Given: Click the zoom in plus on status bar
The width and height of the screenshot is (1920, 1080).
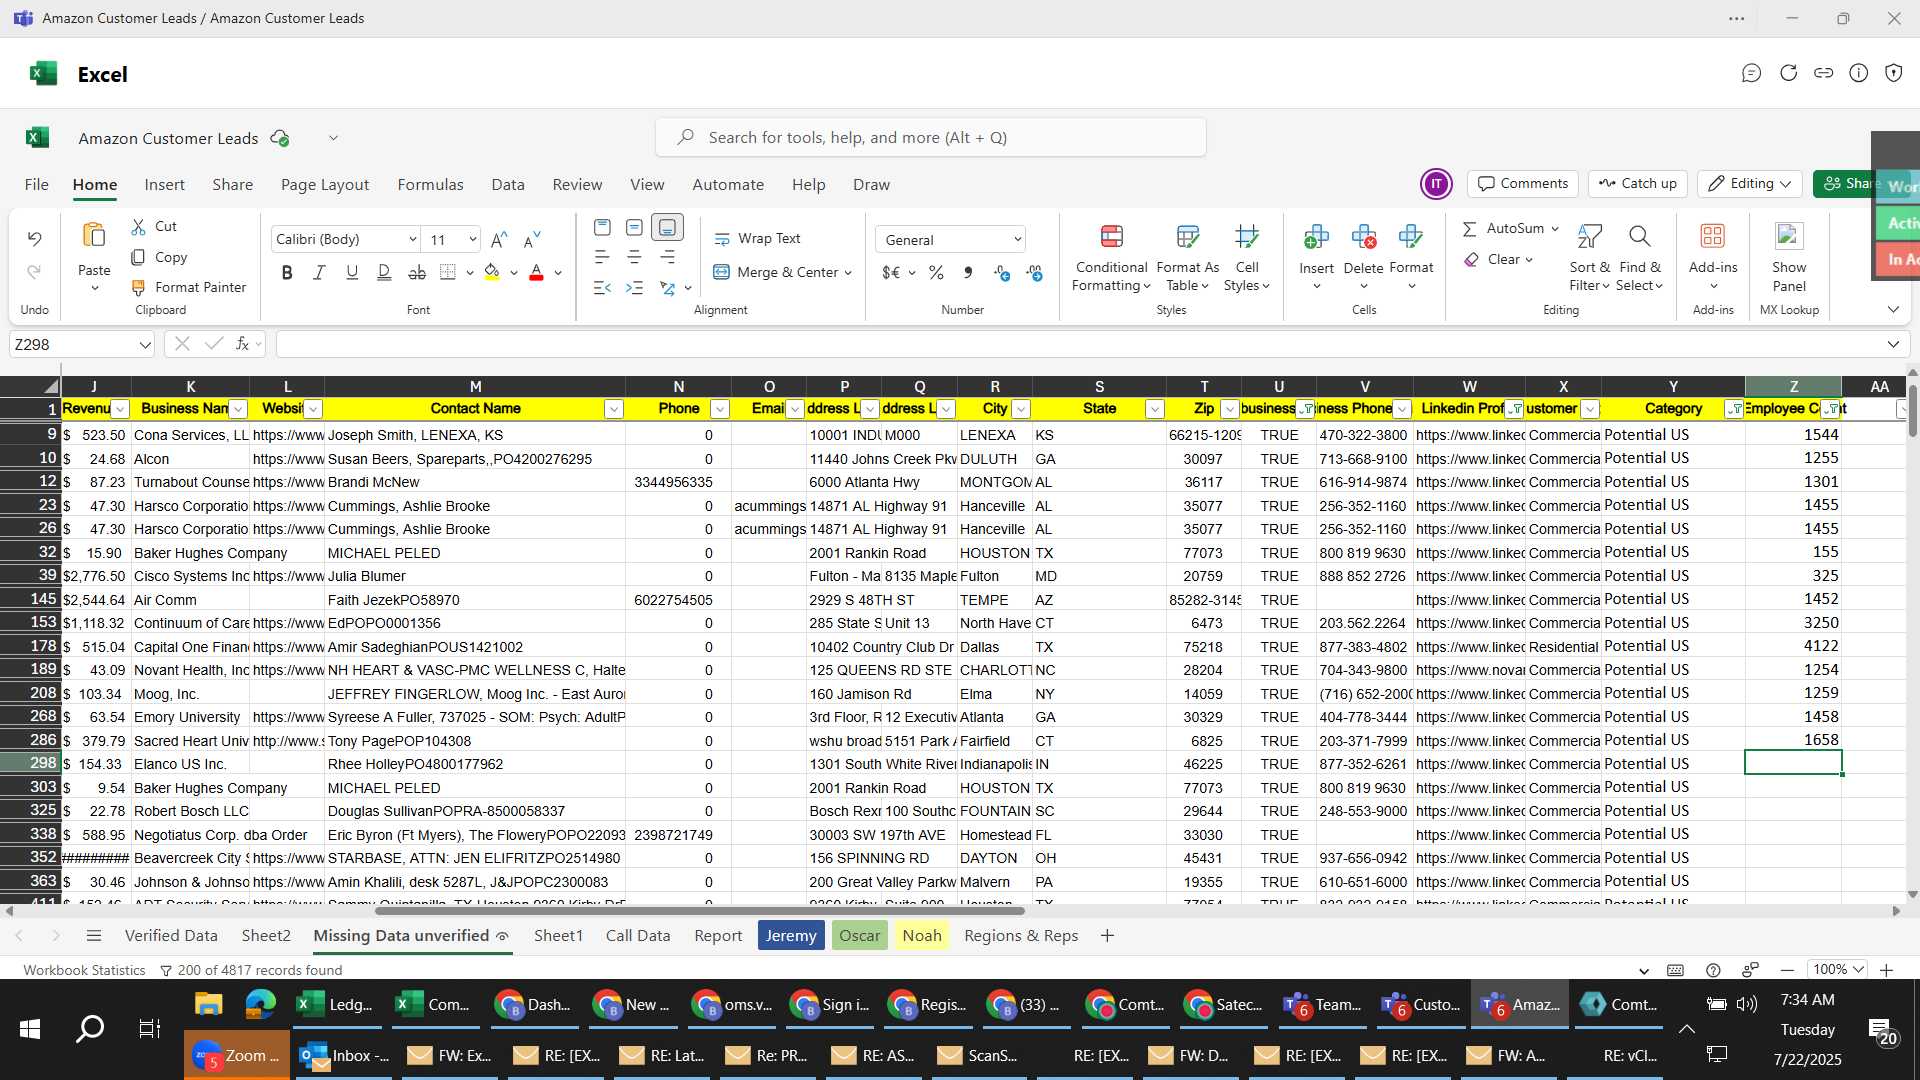Looking at the screenshot, I should point(1886,970).
